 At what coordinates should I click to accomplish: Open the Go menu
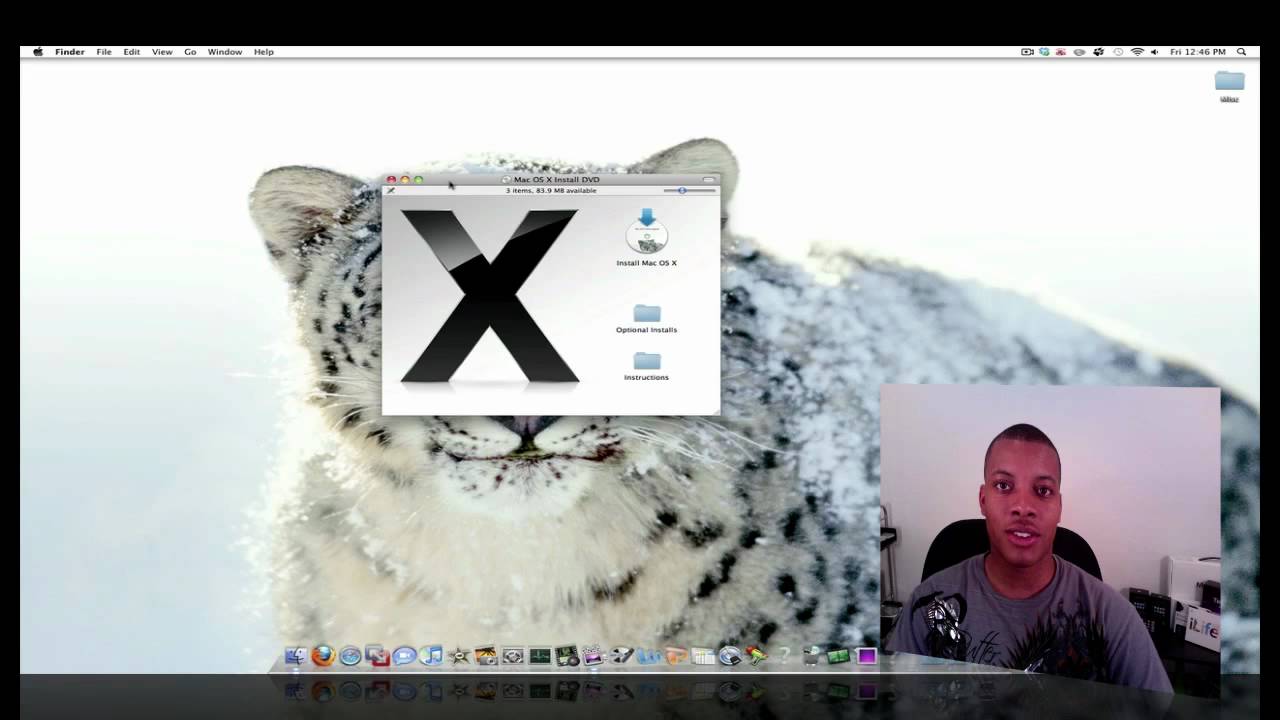pos(190,52)
